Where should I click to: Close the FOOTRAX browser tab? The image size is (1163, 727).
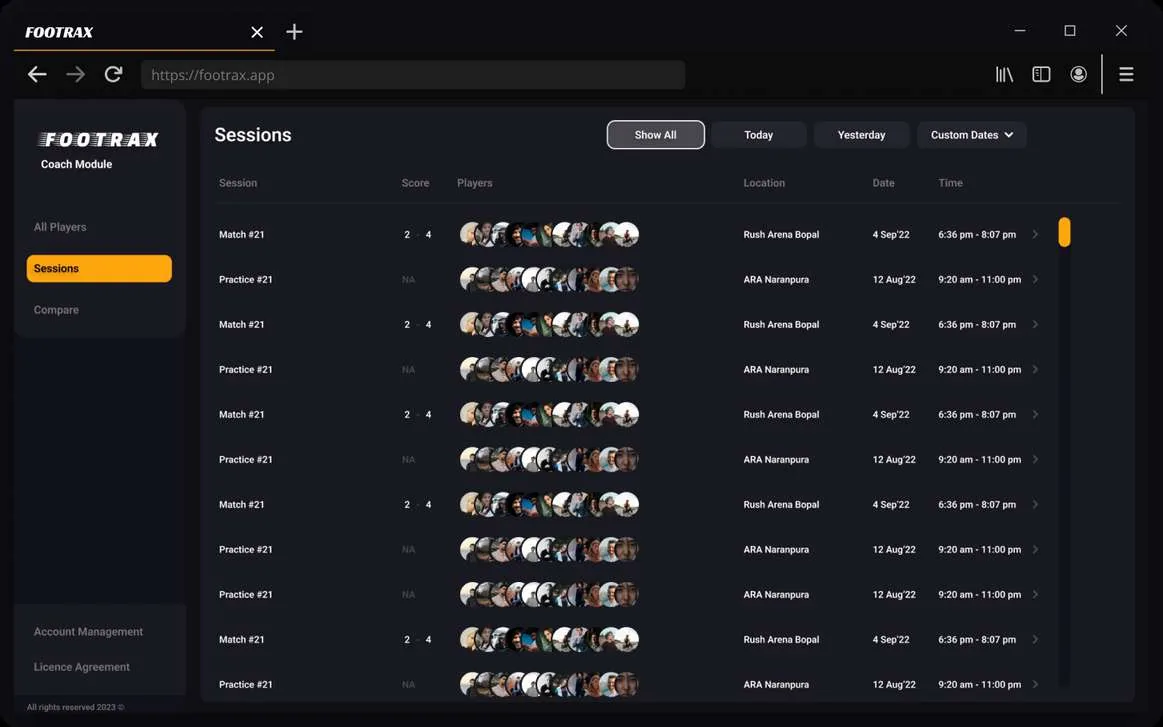pos(257,32)
